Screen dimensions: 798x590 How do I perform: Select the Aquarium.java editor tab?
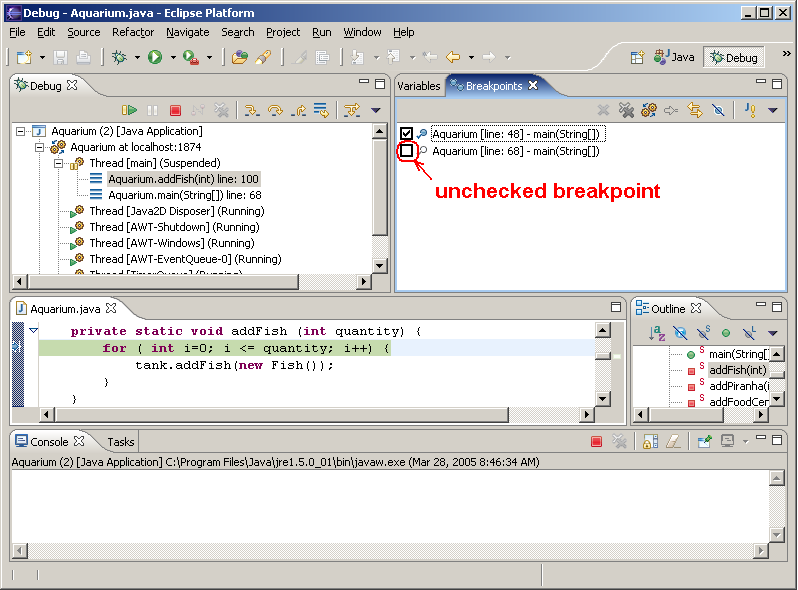65,309
